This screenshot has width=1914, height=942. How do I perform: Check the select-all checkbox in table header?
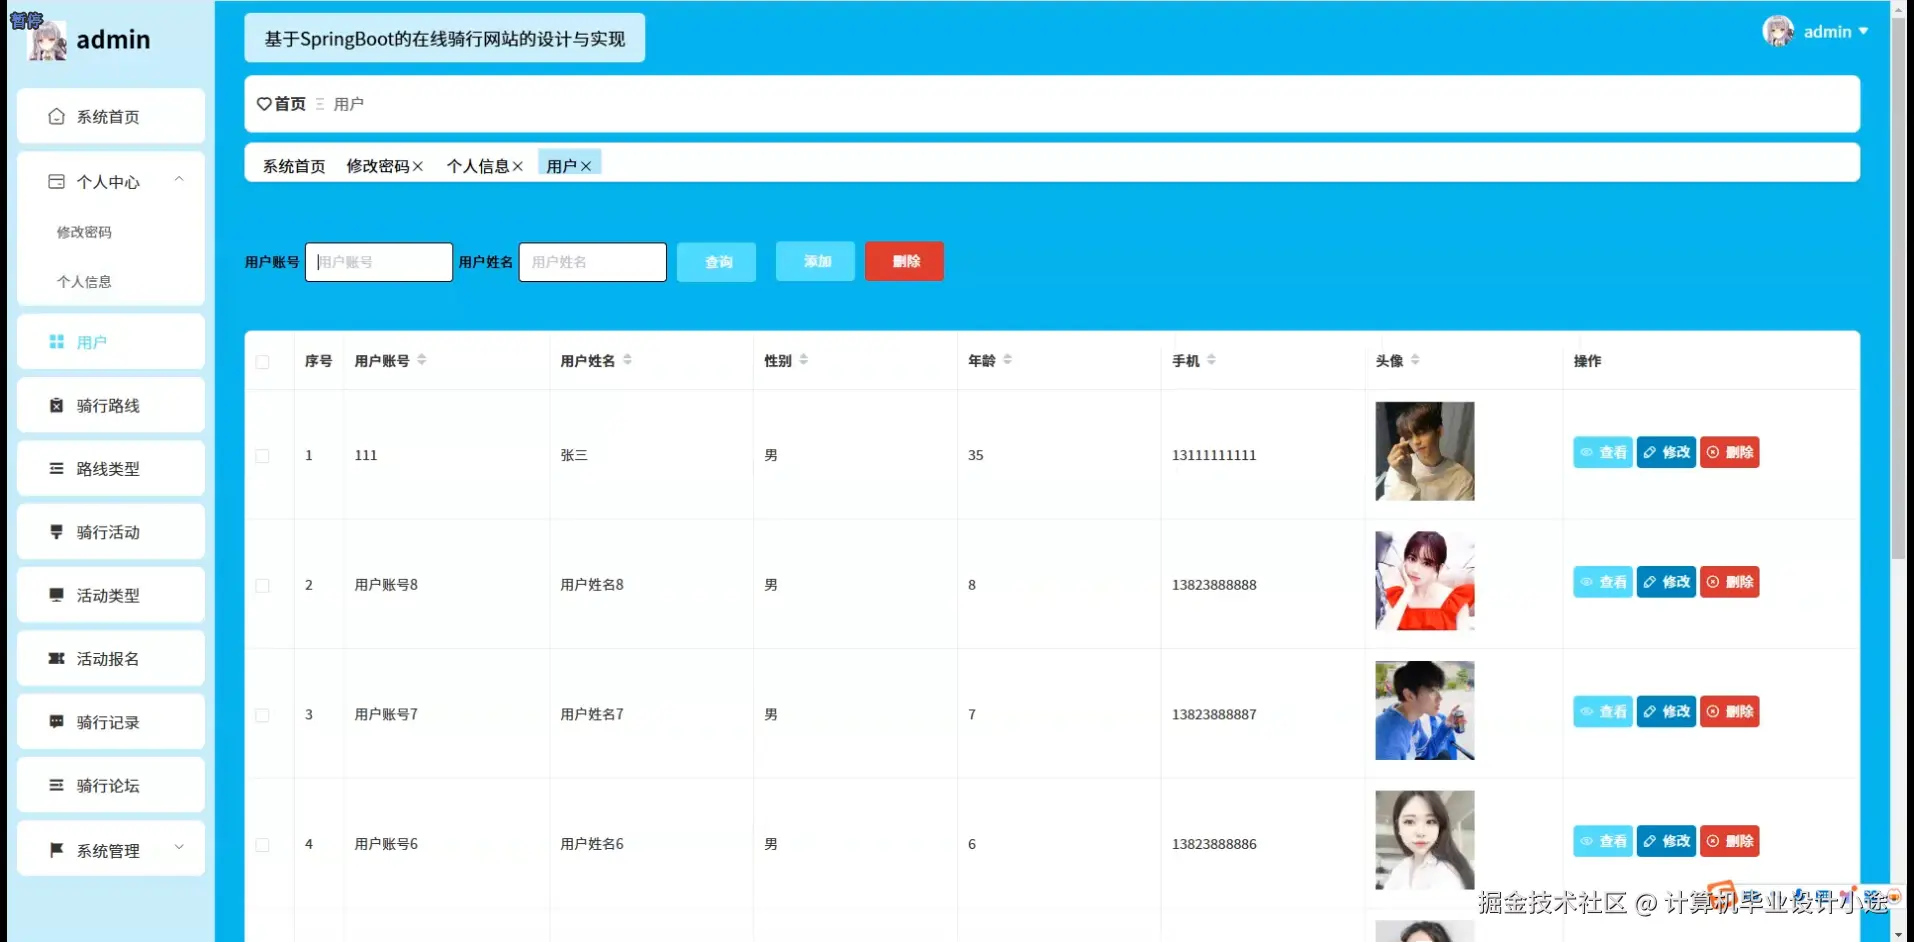tap(263, 361)
